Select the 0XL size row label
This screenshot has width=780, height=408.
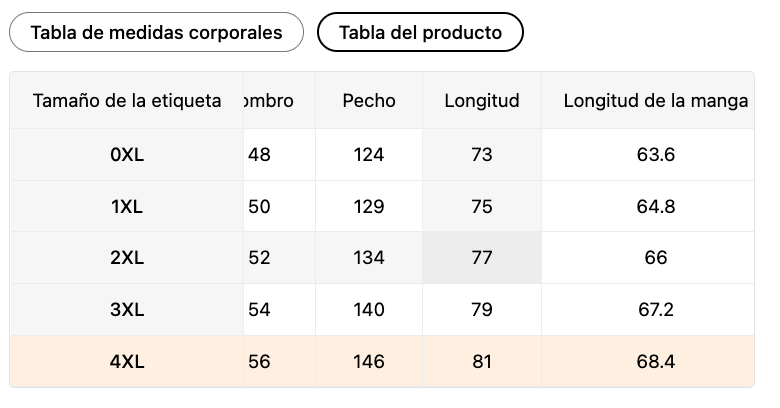click(x=127, y=155)
